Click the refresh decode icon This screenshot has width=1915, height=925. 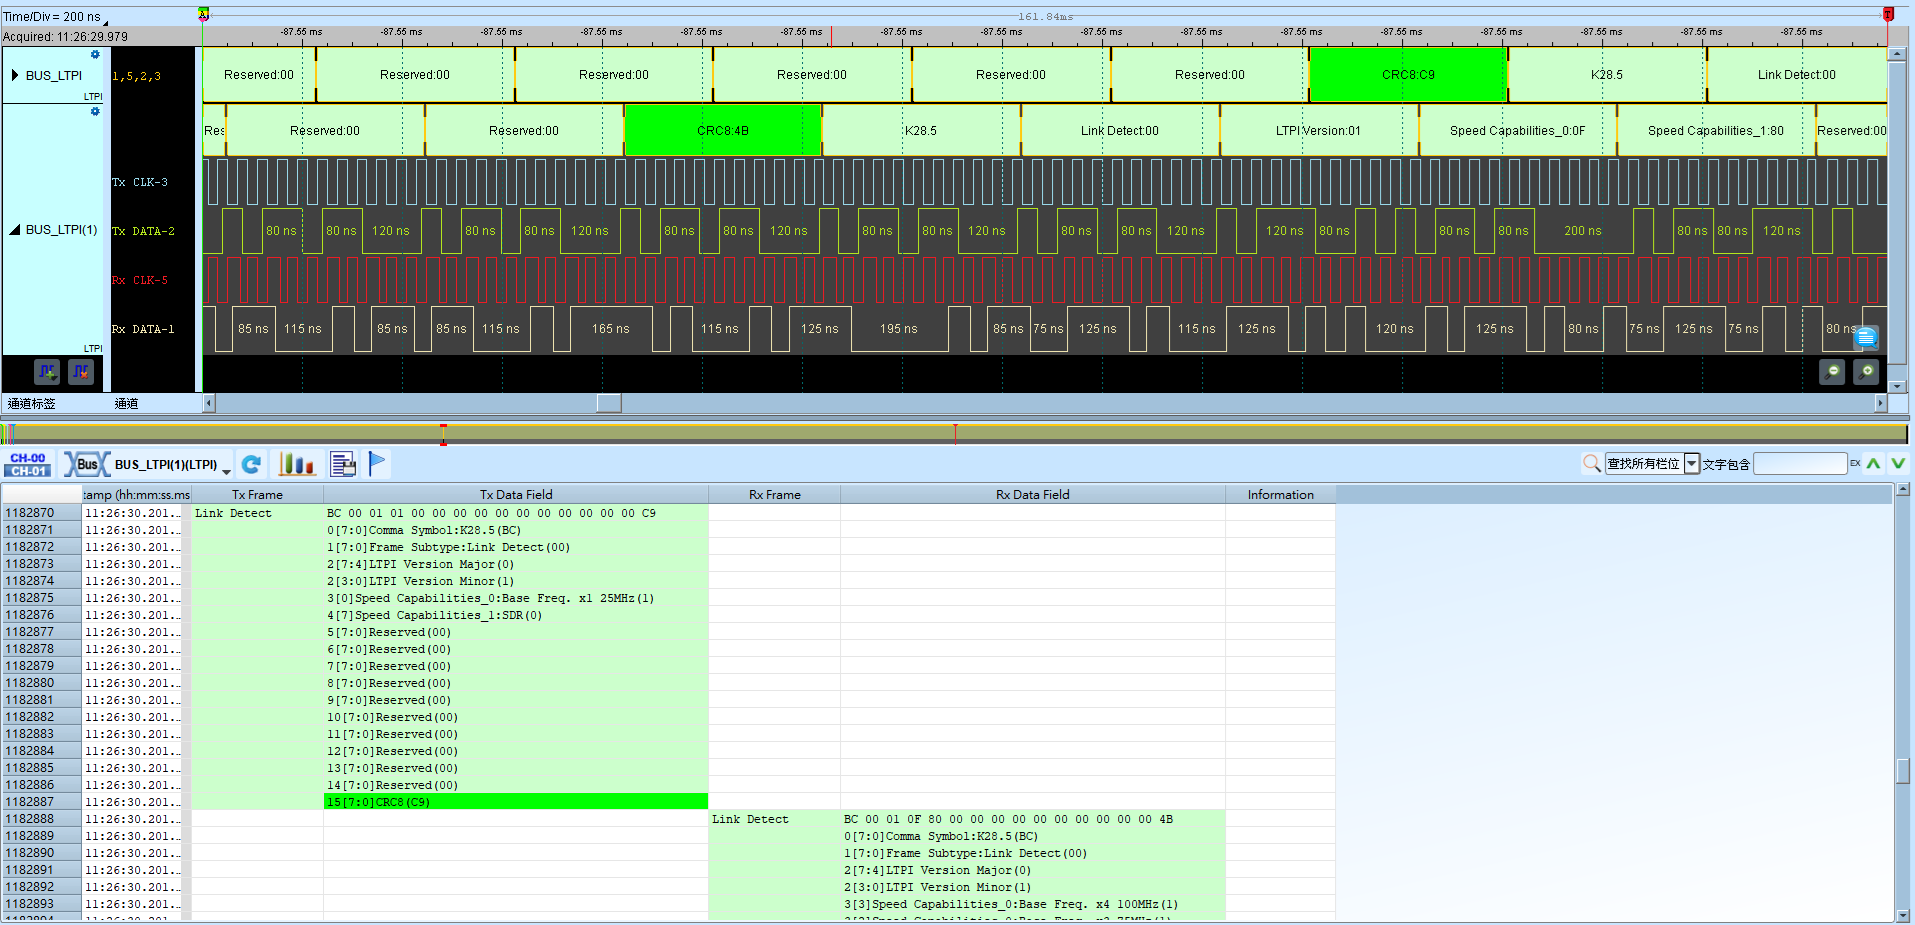[x=252, y=464]
